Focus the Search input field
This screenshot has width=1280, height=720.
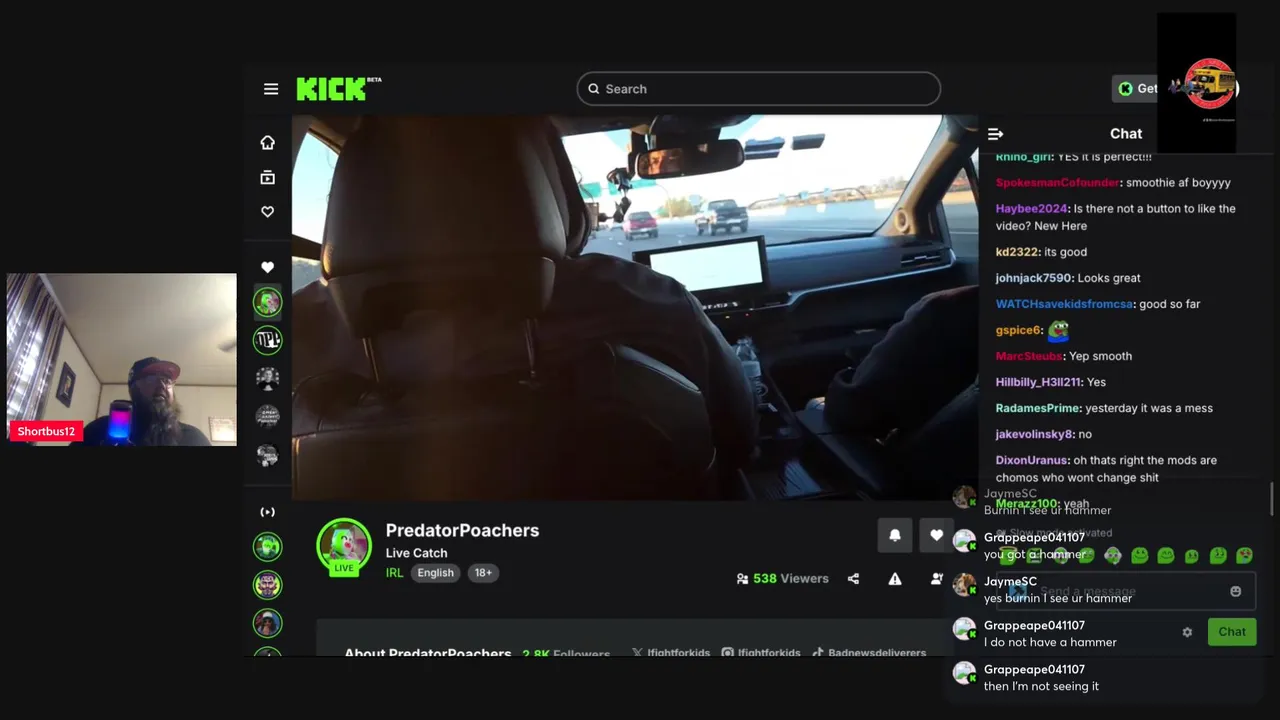[758, 89]
